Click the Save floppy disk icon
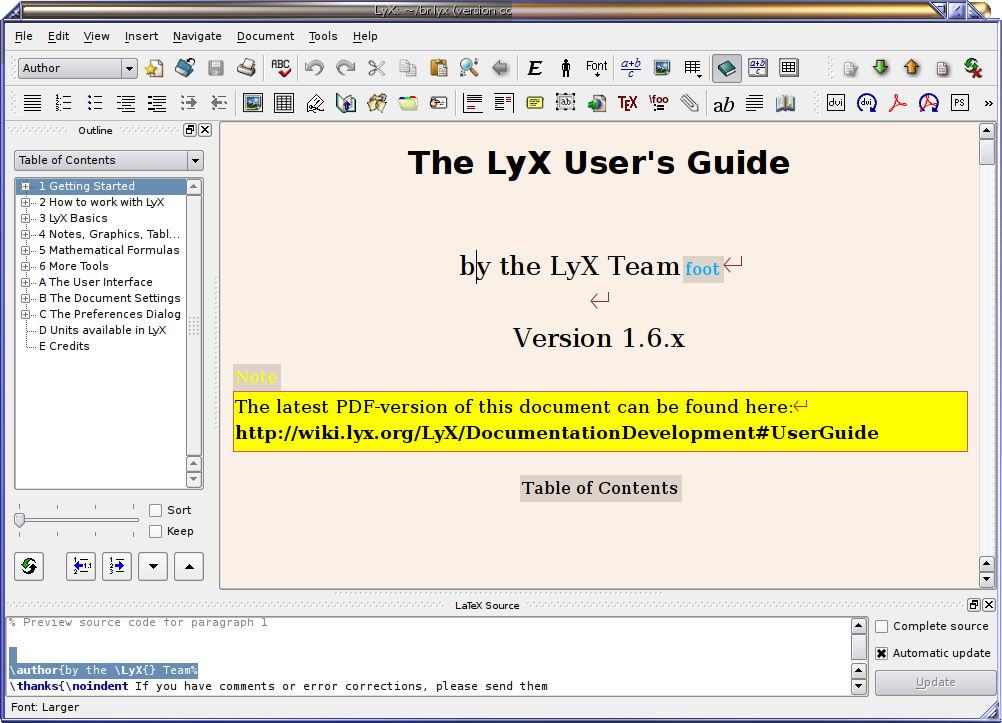The width and height of the screenshot is (1002, 723). 216,68
